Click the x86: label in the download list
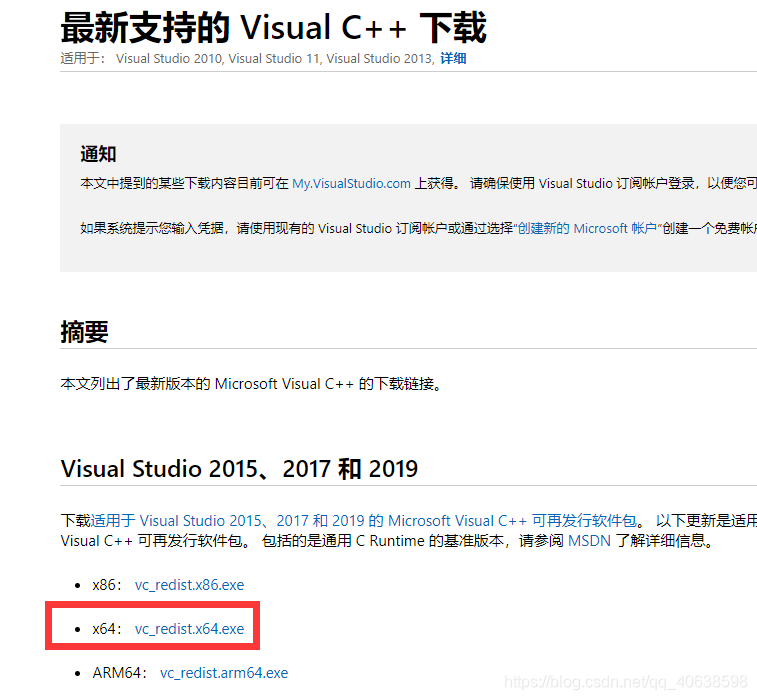The height and width of the screenshot is (700, 757). 107,585
